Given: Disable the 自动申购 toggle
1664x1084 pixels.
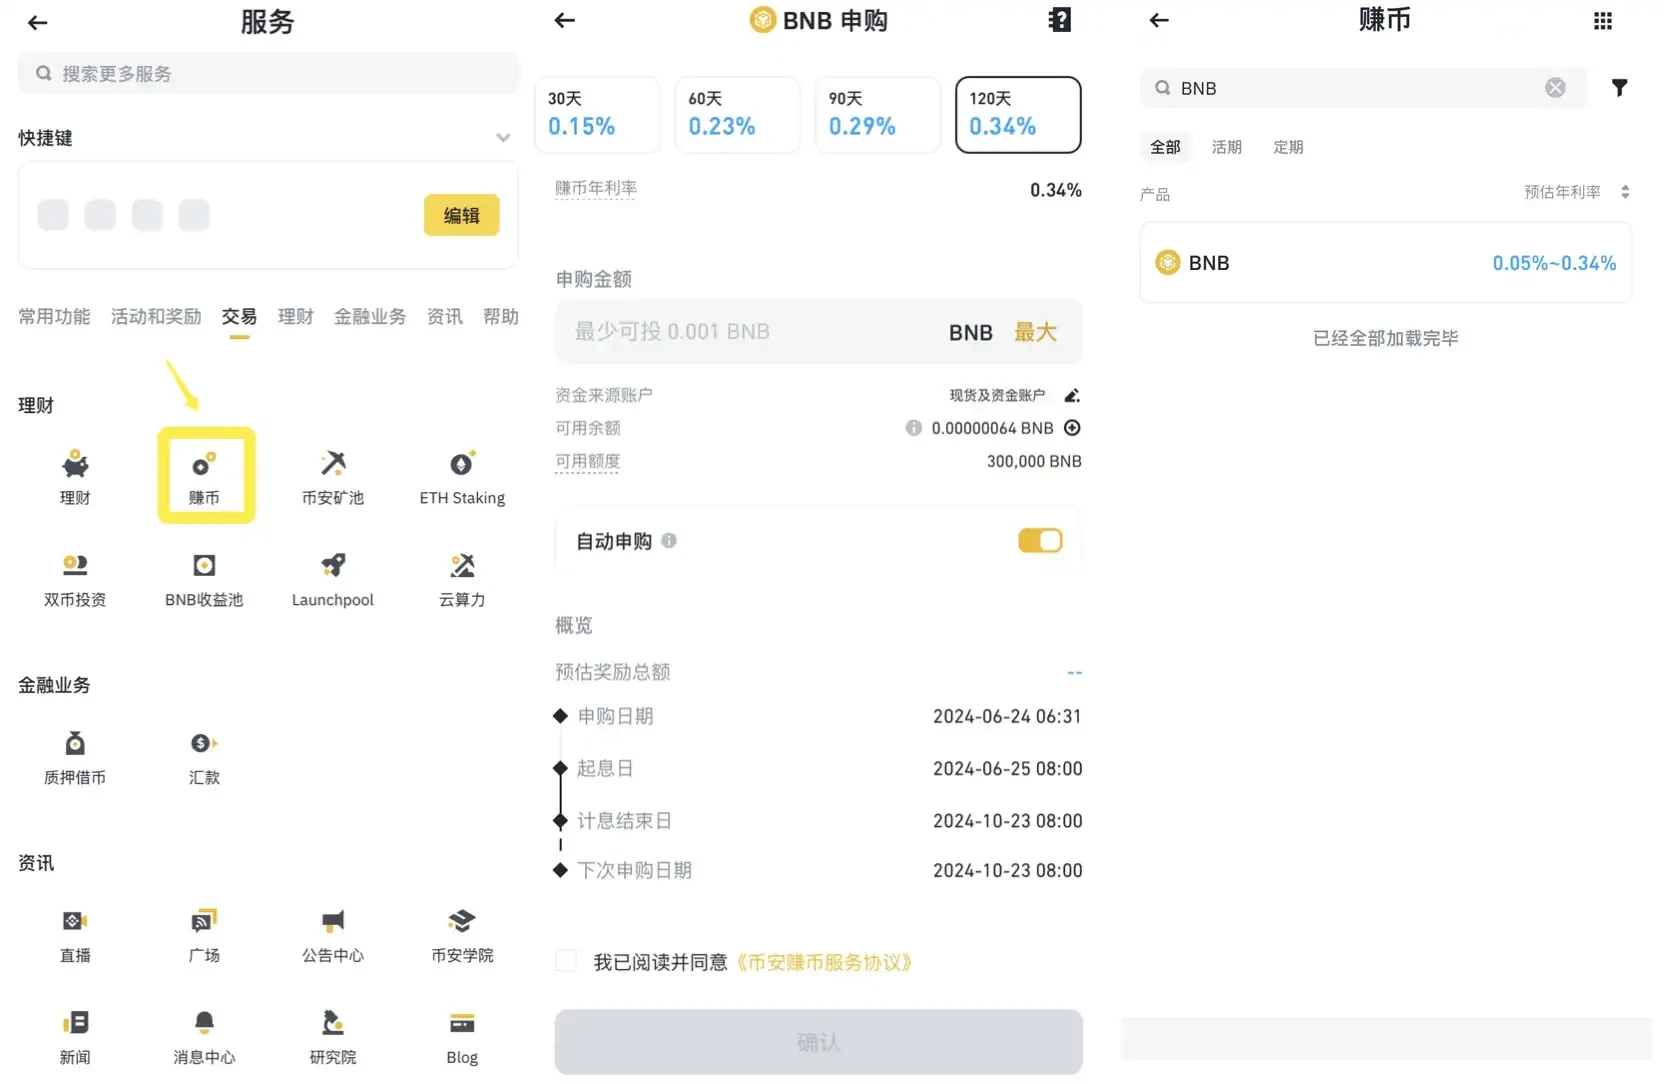Looking at the screenshot, I should coord(1040,540).
